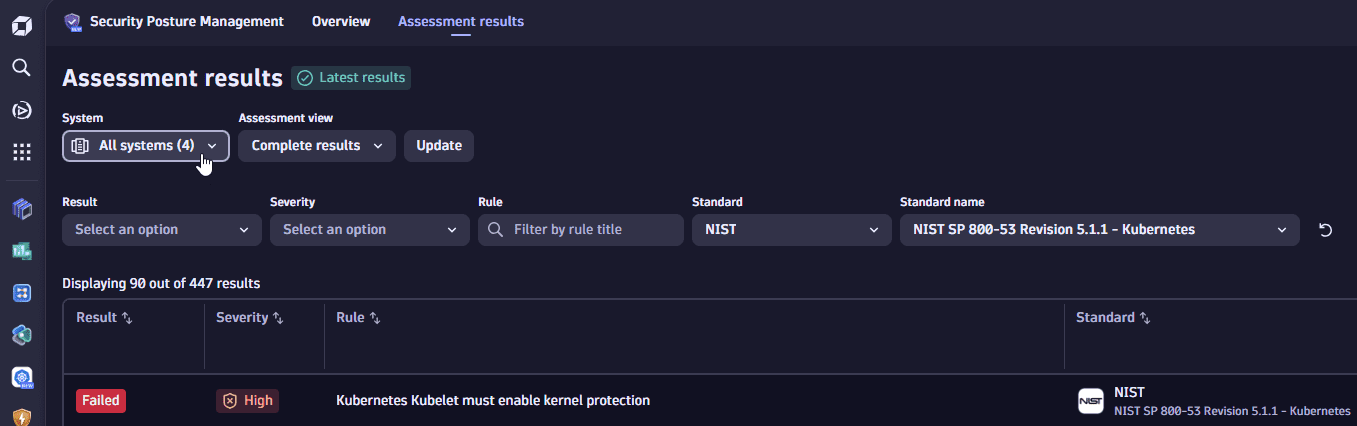Screen dimensions: 1357x426
Task: Sort by the Result column
Action: pos(126,318)
